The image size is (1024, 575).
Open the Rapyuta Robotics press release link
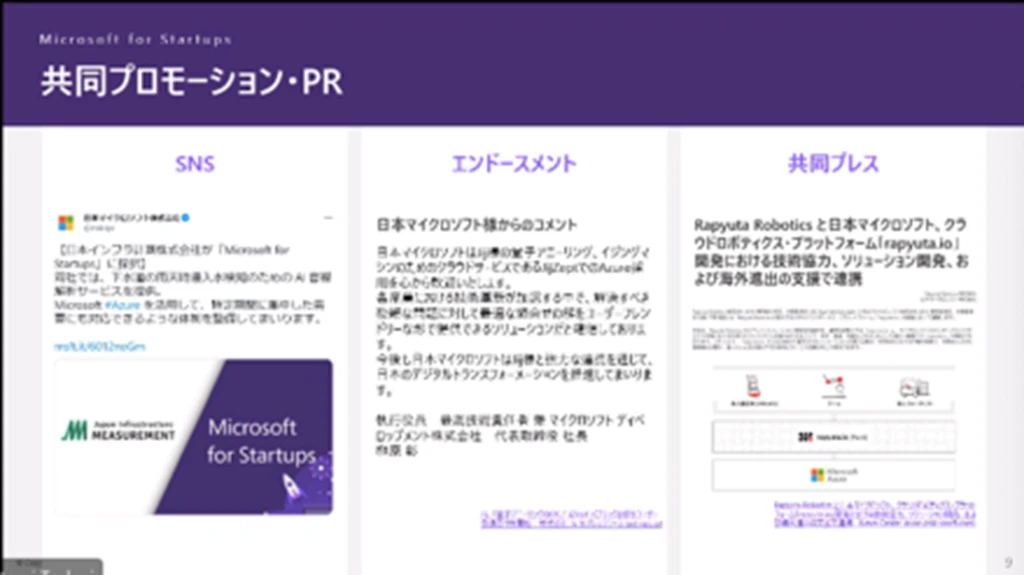coord(874,514)
